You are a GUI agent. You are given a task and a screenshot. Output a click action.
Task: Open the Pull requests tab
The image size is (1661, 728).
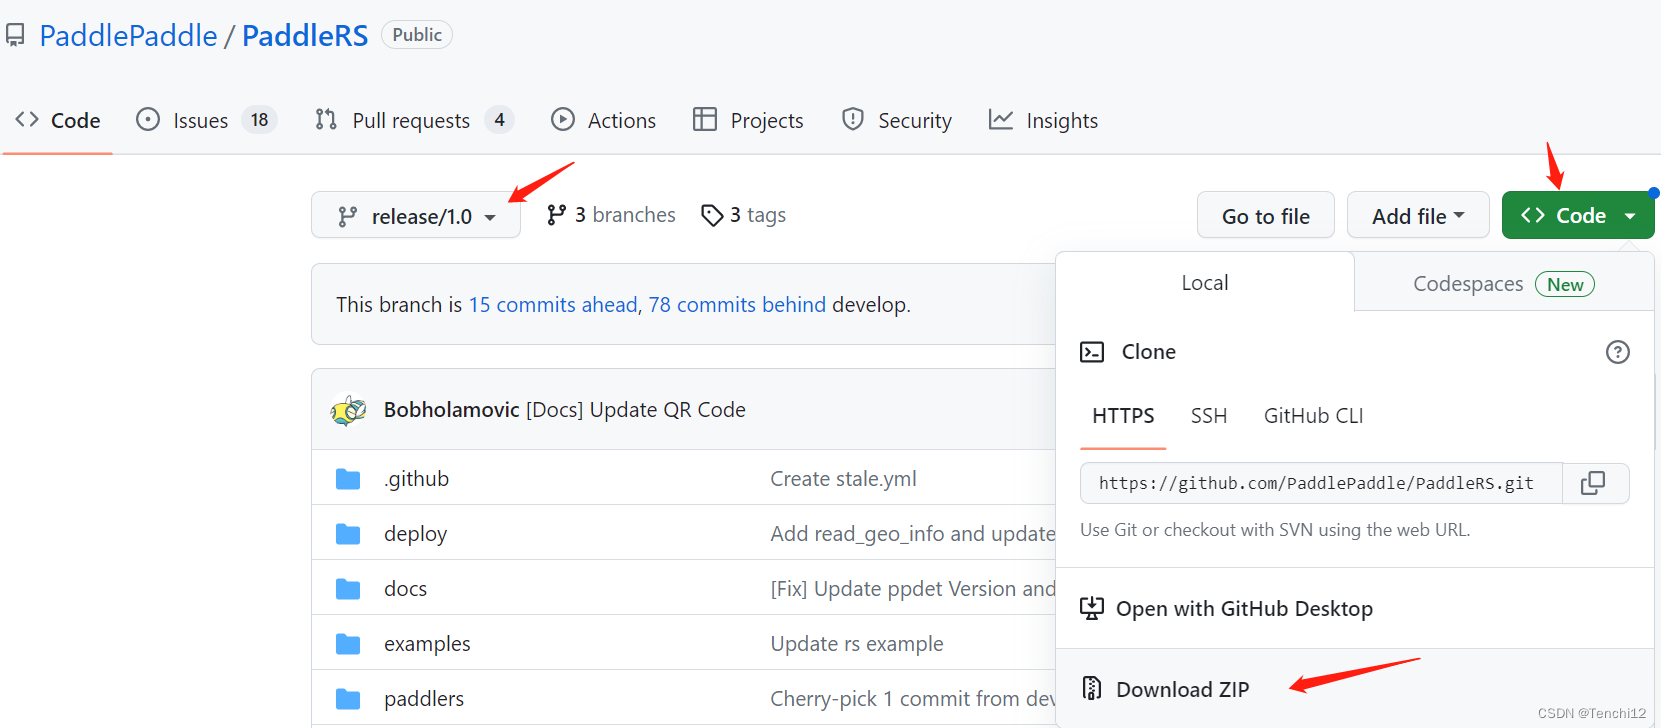click(414, 120)
